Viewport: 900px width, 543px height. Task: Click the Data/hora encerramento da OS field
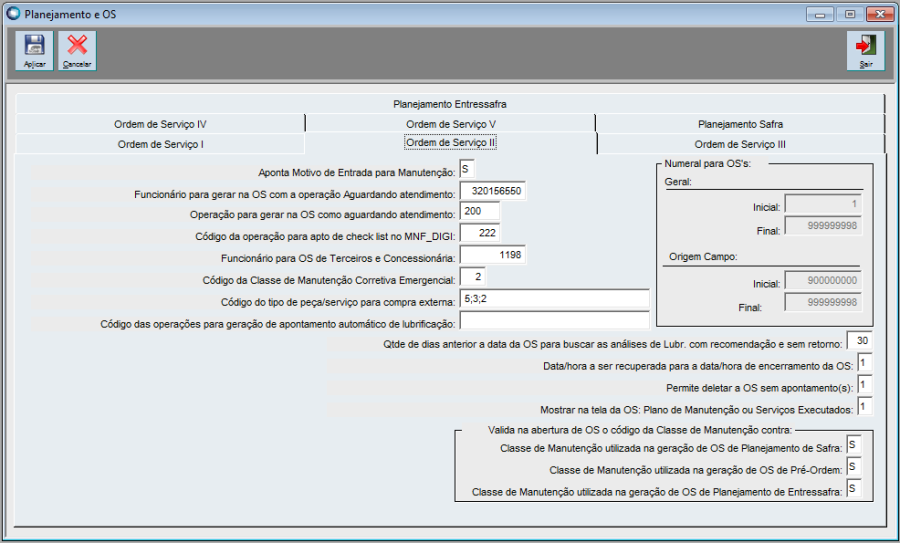(x=865, y=363)
